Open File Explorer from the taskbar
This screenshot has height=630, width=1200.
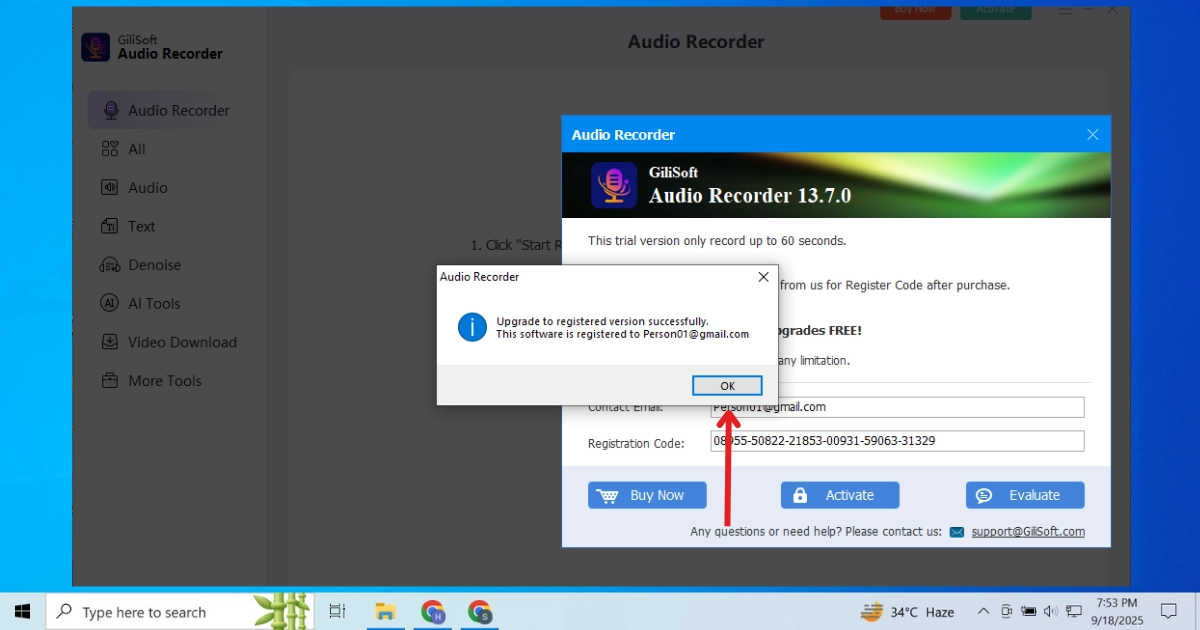point(384,611)
